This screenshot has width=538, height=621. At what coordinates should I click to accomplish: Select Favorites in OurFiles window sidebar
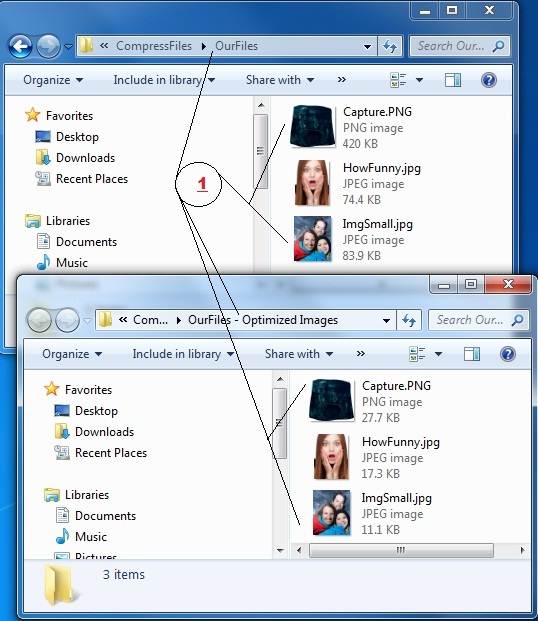click(x=59, y=116)
